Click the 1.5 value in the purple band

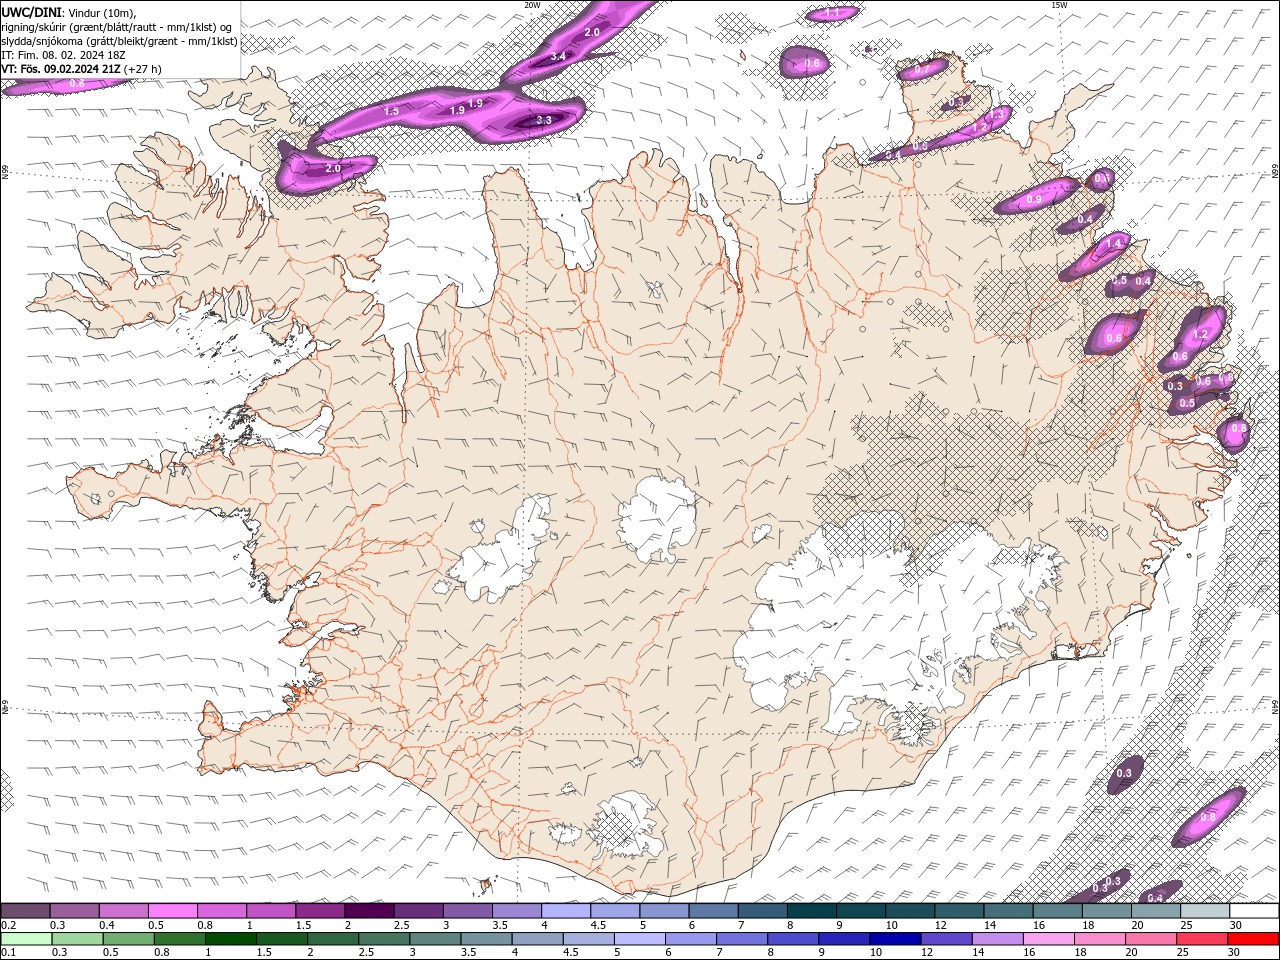pos(391,111)
